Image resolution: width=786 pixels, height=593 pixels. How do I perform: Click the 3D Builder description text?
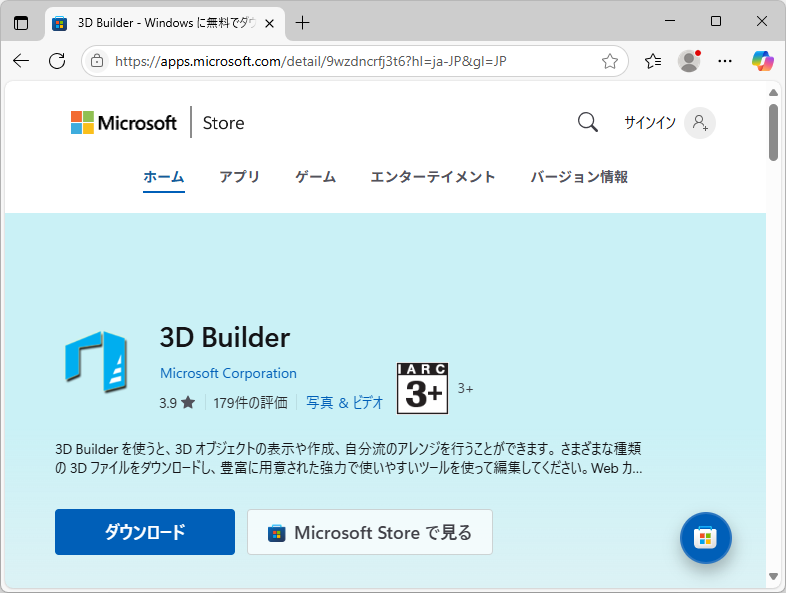click(349, 458)
